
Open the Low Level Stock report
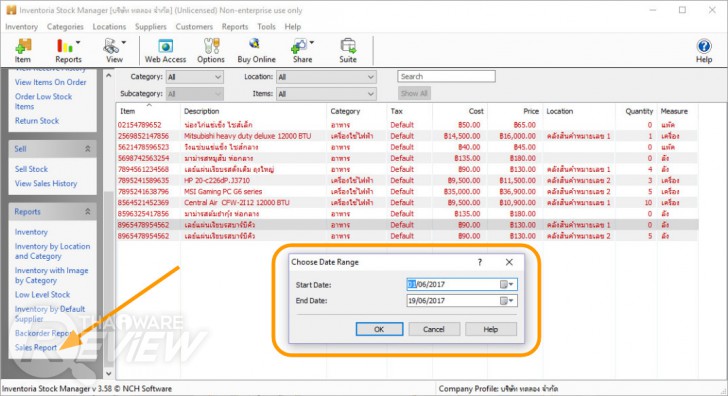[x=42, y=295]
